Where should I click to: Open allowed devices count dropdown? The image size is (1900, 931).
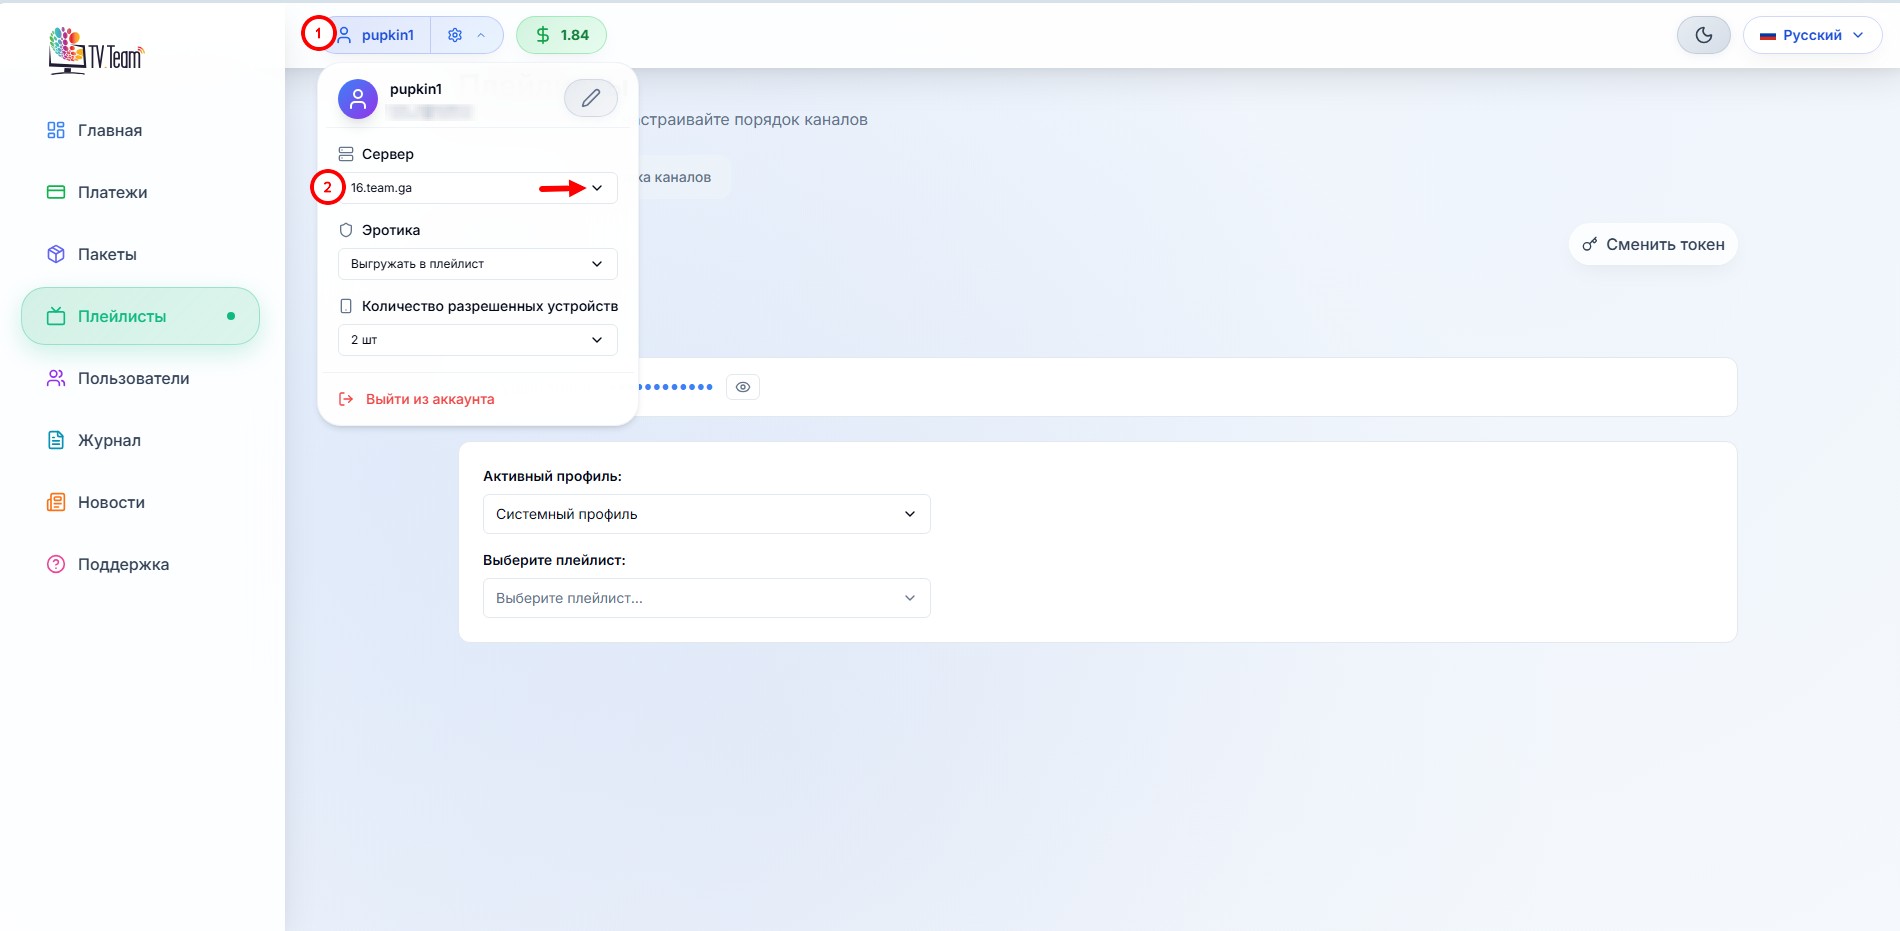[478, 340]
